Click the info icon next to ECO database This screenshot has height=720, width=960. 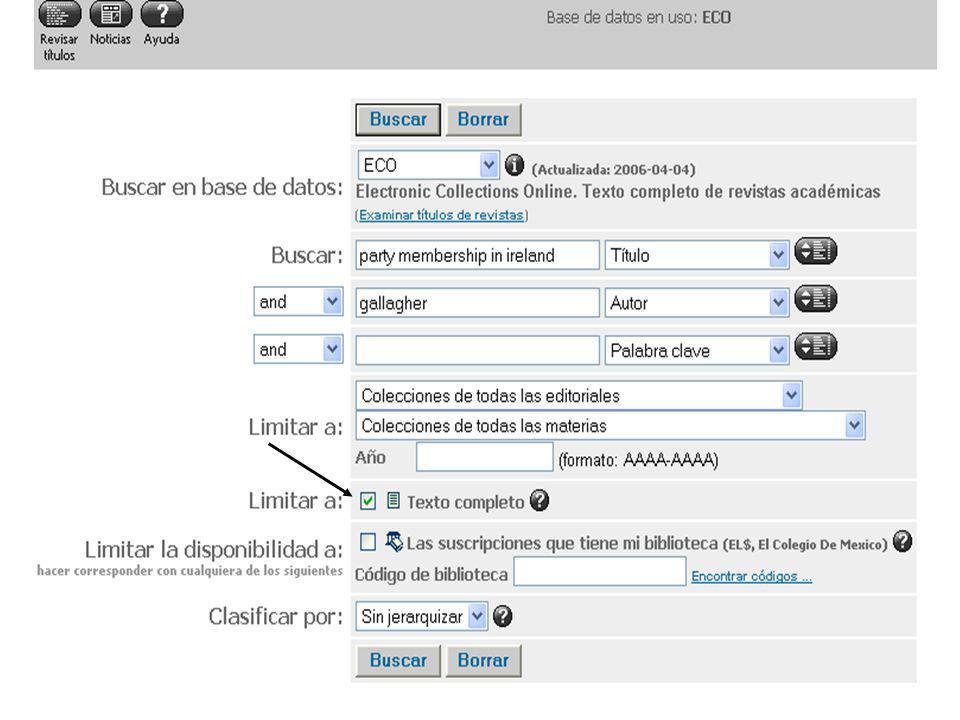coord(514,165)
